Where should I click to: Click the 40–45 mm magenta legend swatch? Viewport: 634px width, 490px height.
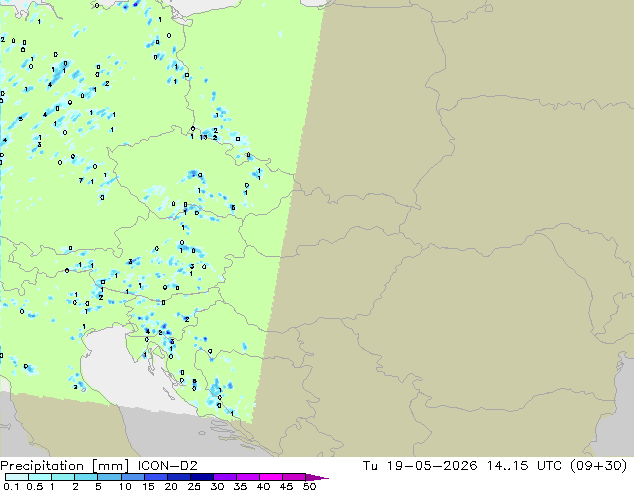(271, 477)
